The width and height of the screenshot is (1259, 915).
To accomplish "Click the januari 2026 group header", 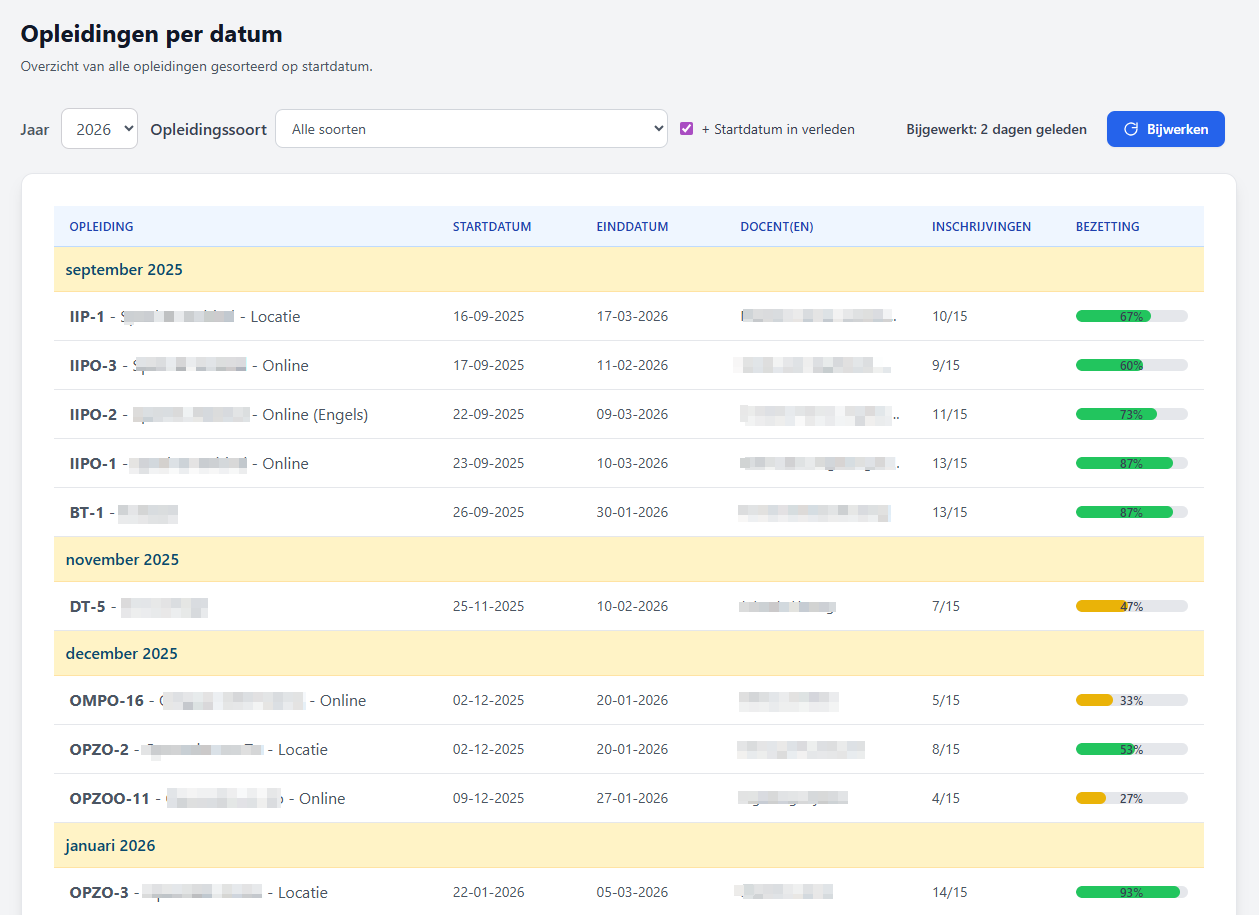I will pos(110,846).
